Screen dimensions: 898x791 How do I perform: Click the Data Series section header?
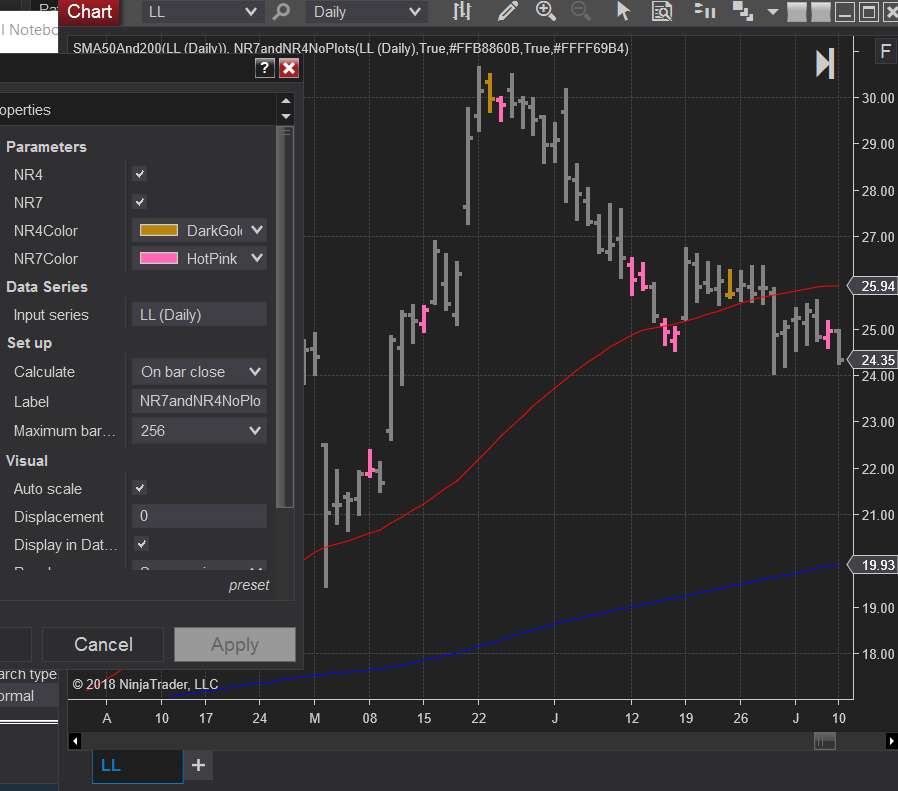47,286
